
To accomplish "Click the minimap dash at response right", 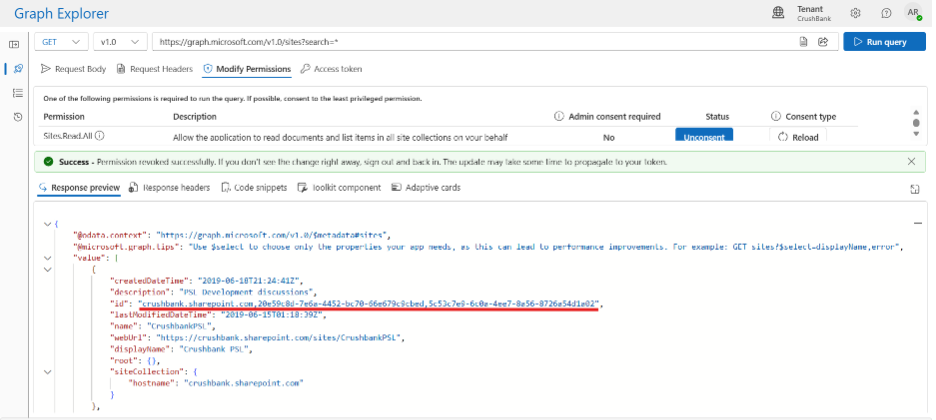I will tap(918, 223).
